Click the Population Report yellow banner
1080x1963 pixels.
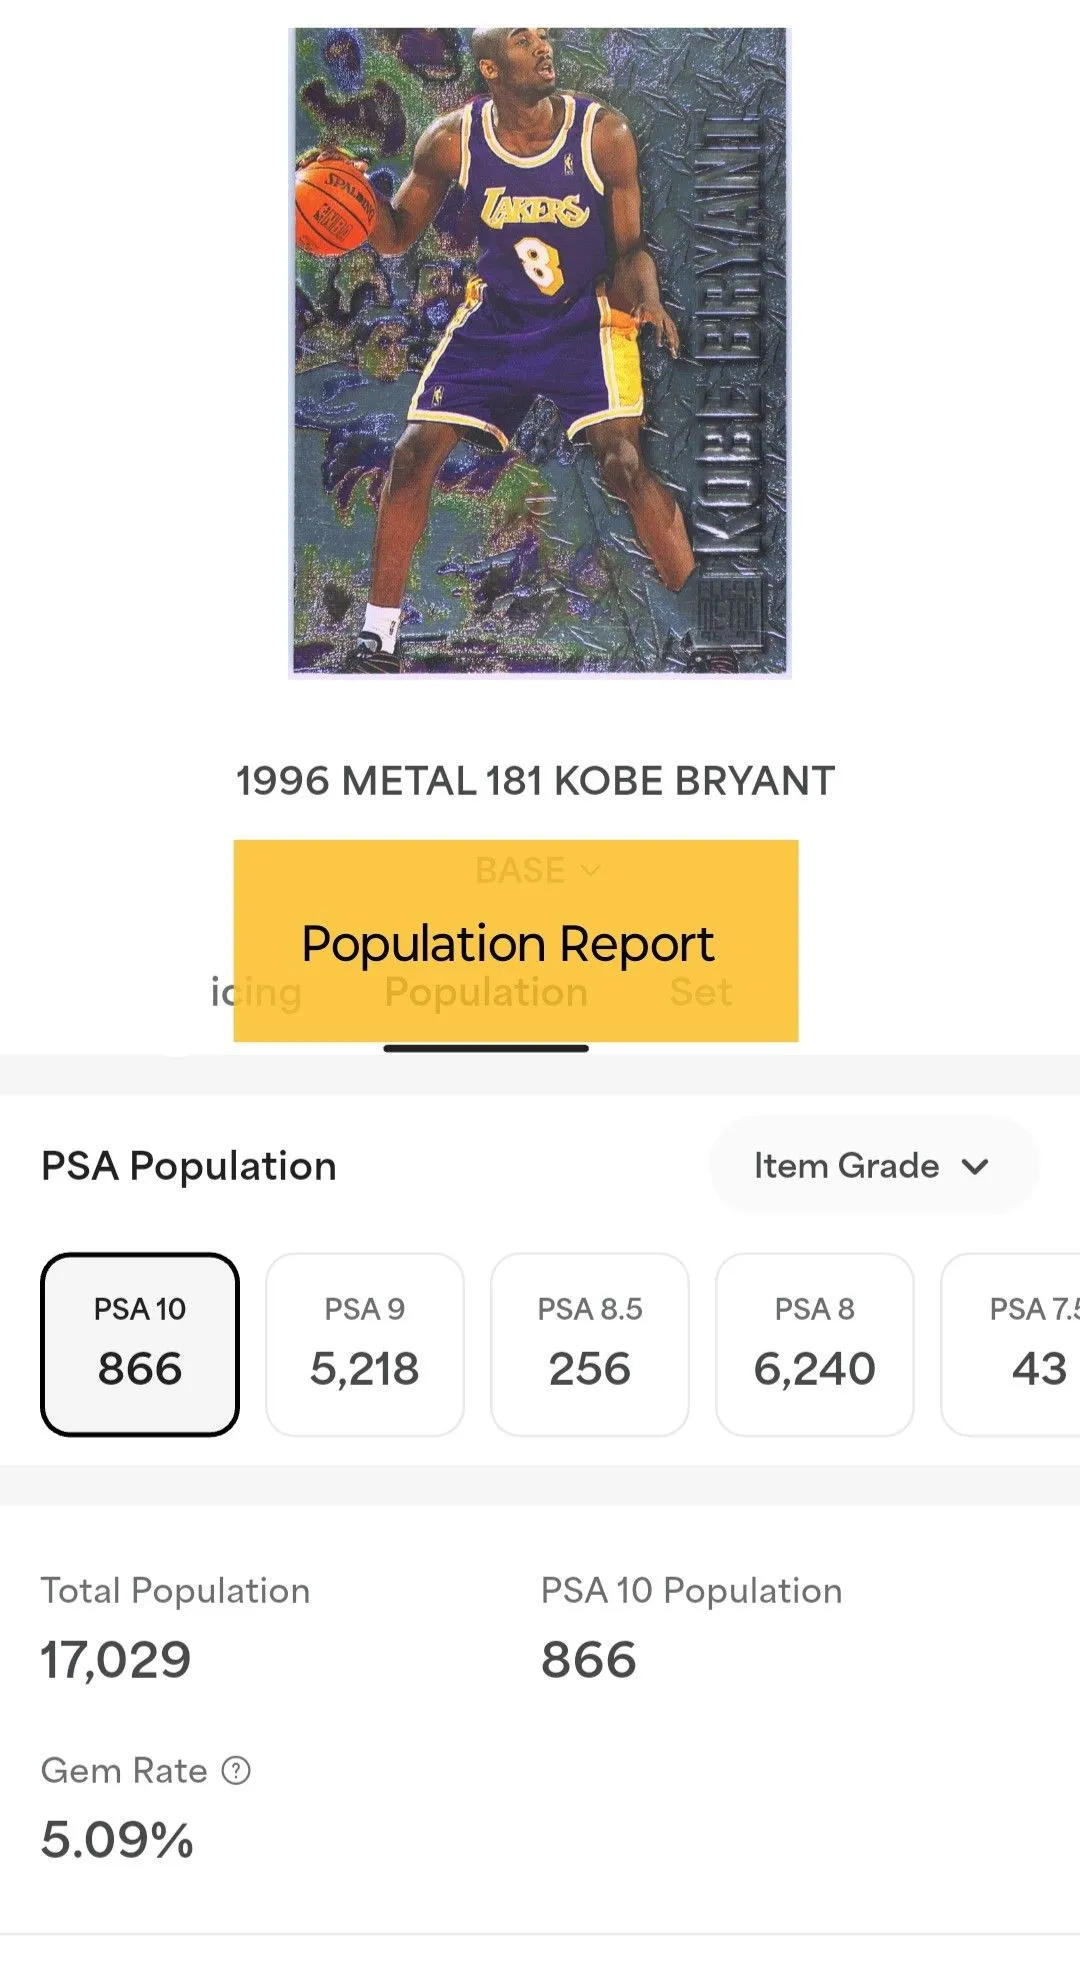pos(516,941)
